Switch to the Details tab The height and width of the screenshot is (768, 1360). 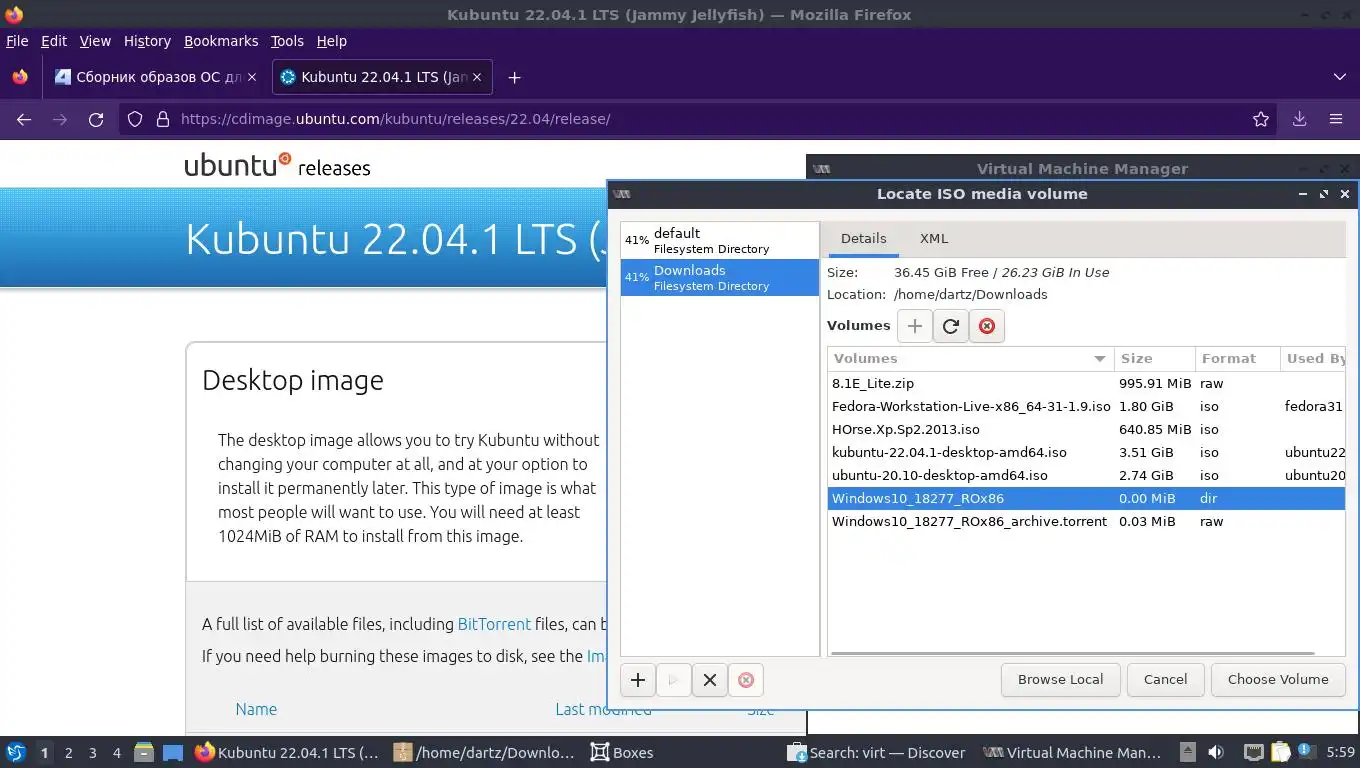pyautogui.click(x=863, y=238)
